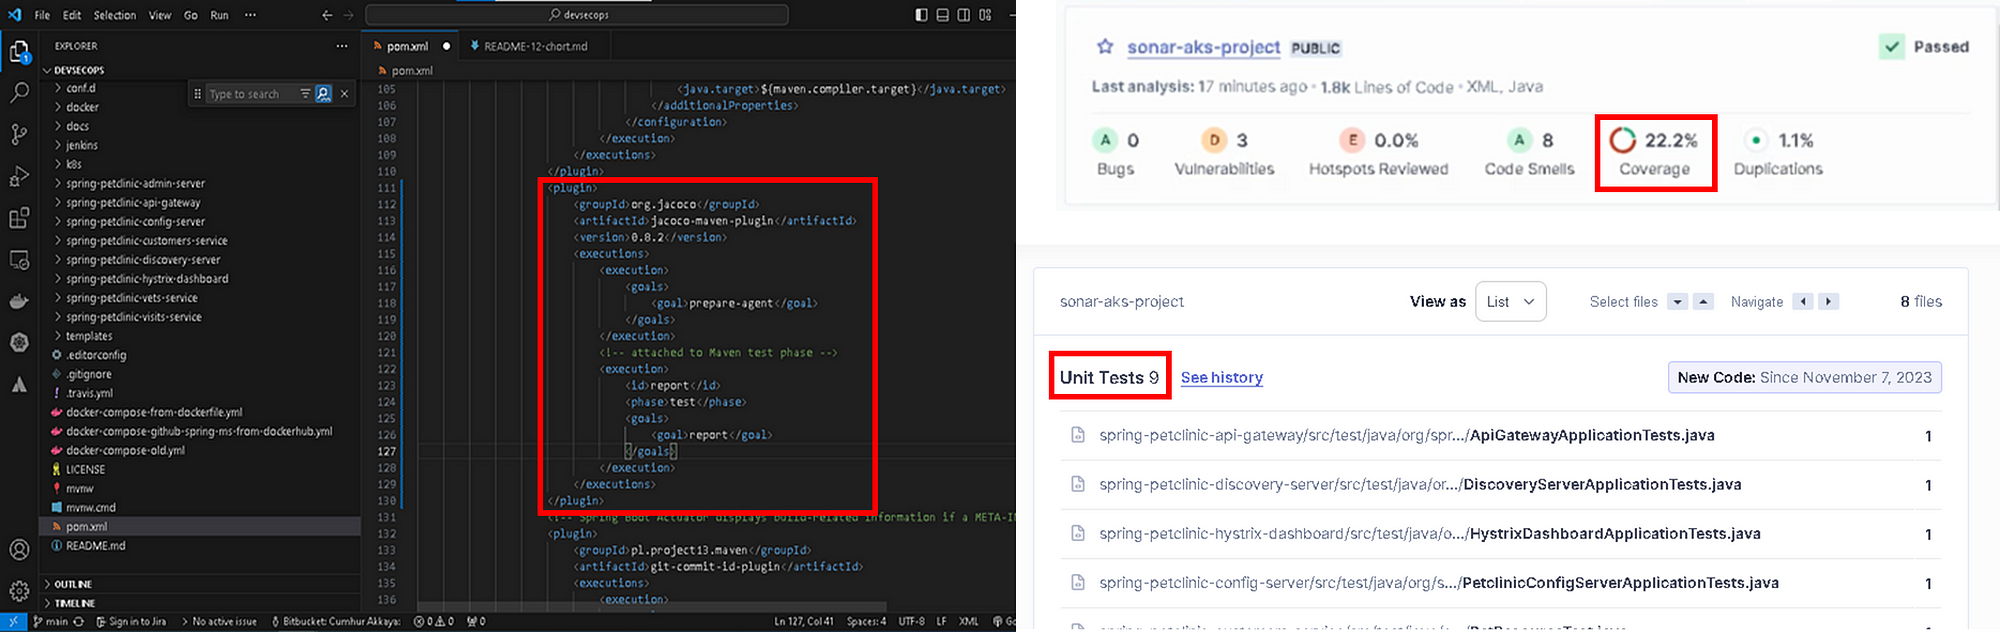Image resolution: width=2000 pixels, height=632 pixels.
Task: Open docker-compose-old.yml file
Action: pos(125,450)
